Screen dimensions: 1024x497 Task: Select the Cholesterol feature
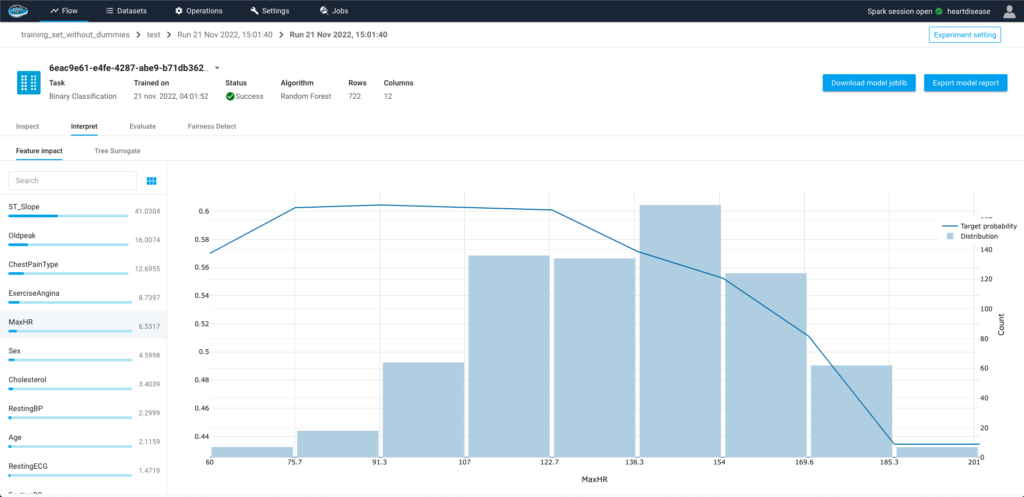[84, 383]
